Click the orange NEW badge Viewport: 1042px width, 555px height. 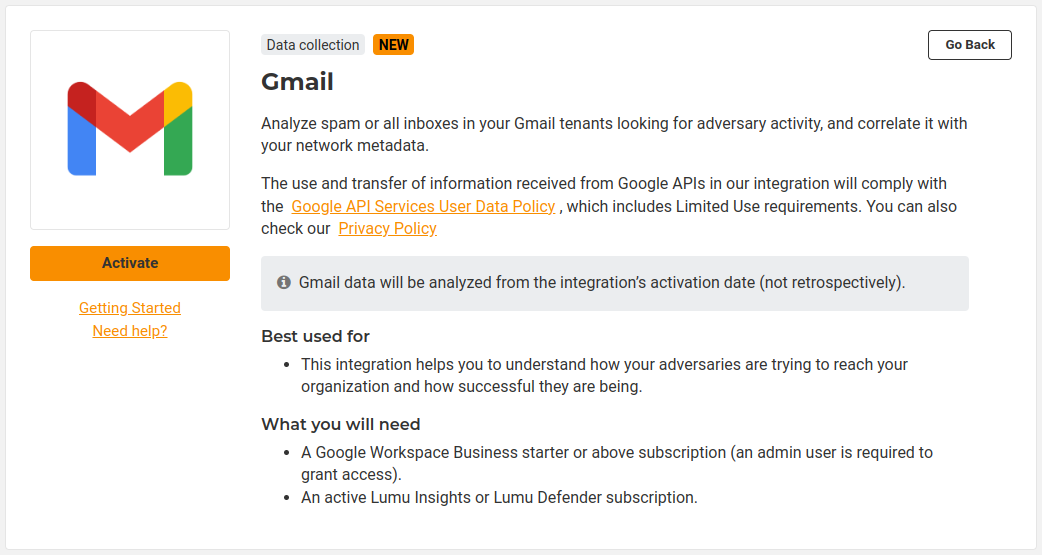pos(393,45)
